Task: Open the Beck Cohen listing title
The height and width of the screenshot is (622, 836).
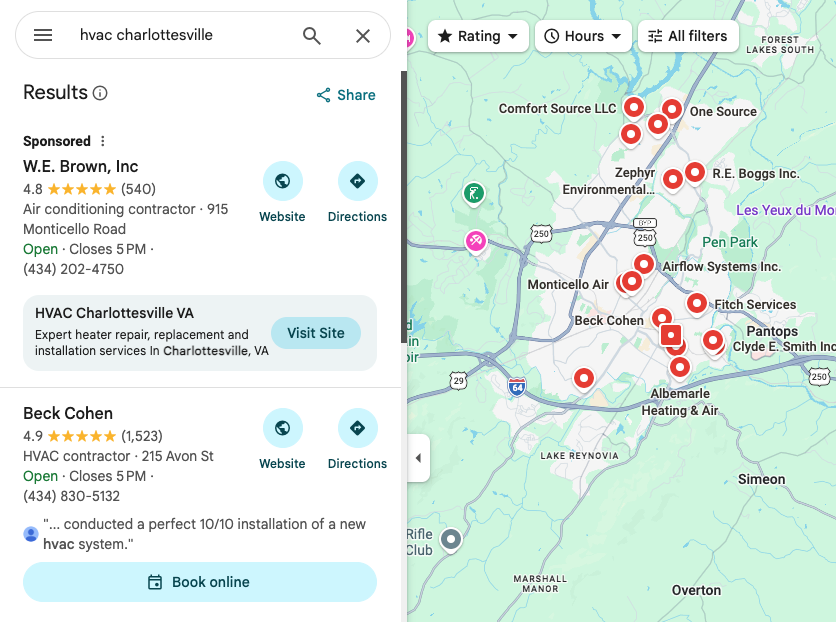Action: point(68,414)
